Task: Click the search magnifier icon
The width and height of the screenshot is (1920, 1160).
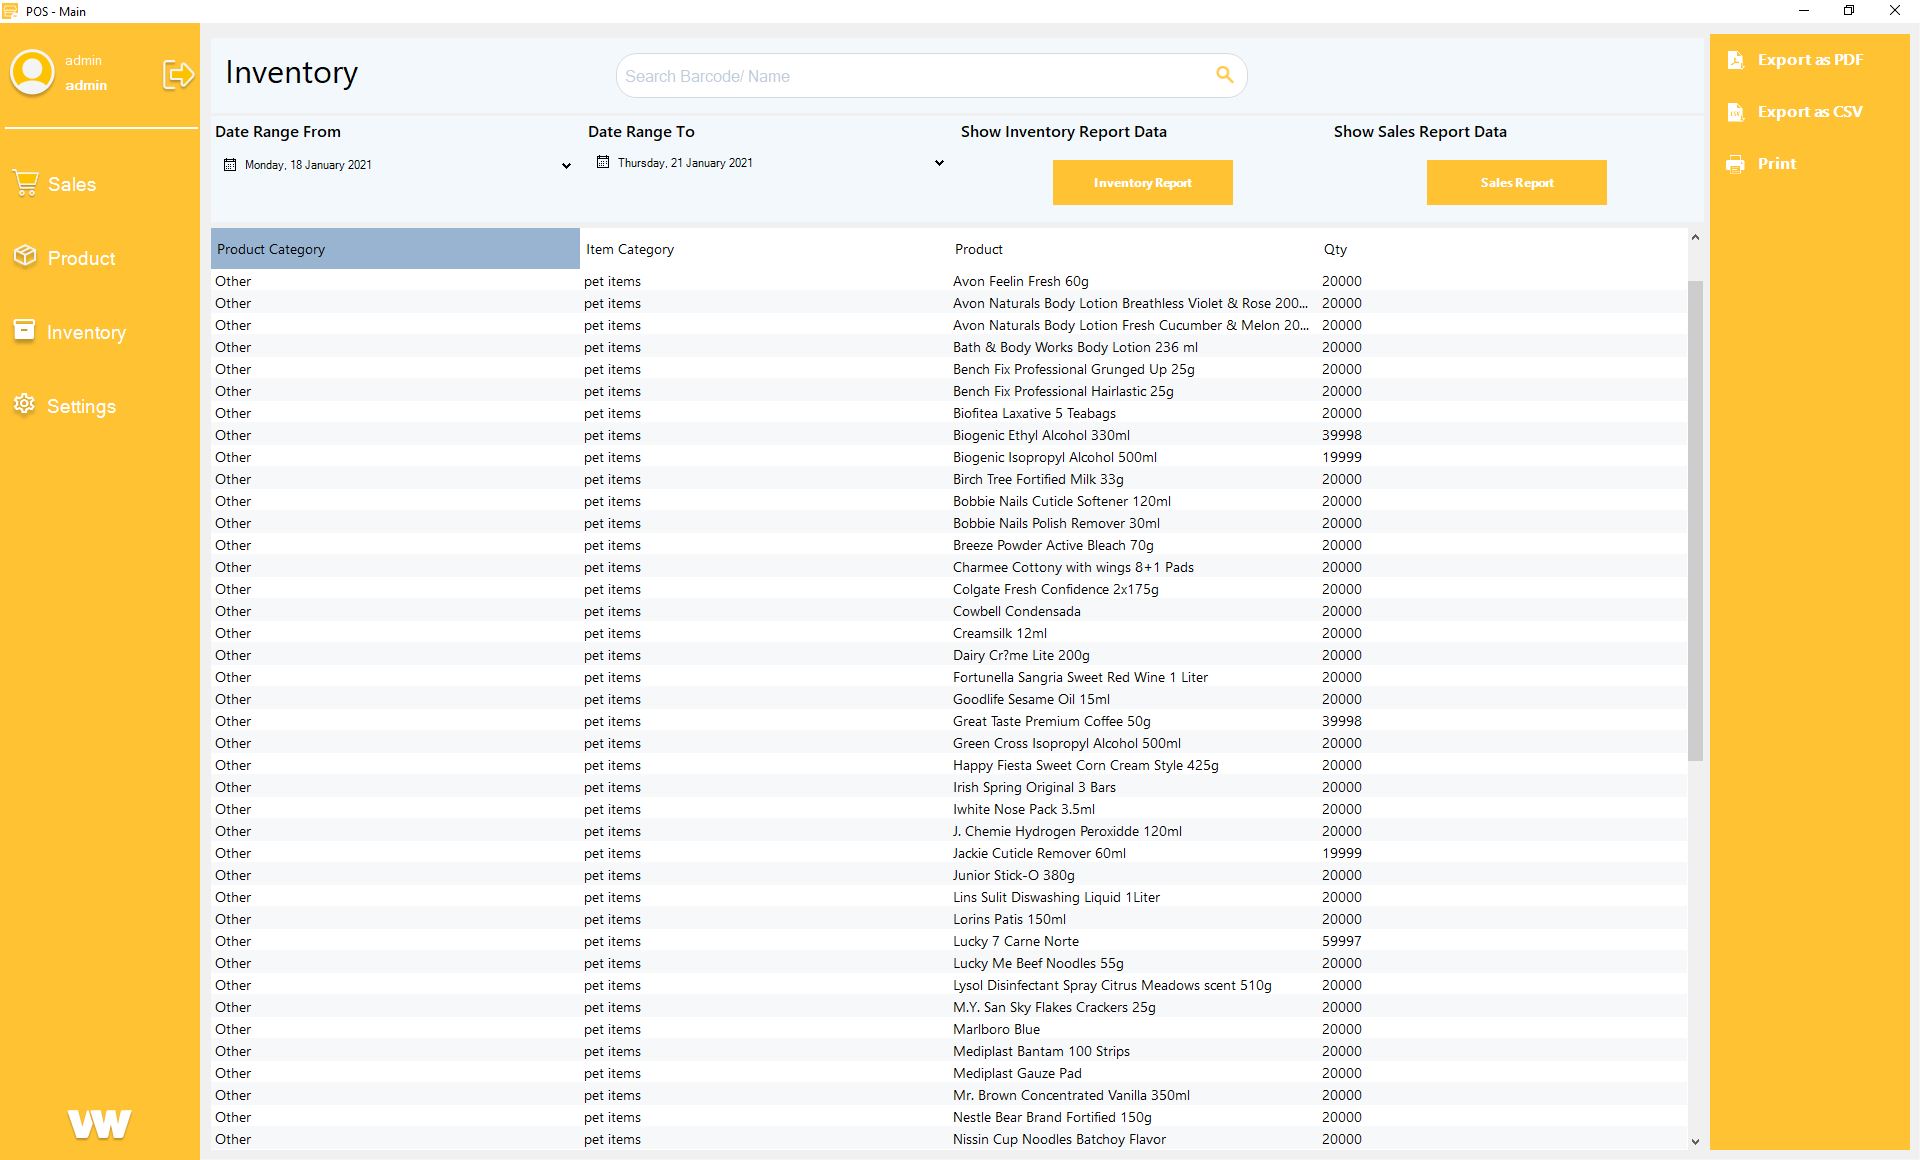Action: (1224, 75)
